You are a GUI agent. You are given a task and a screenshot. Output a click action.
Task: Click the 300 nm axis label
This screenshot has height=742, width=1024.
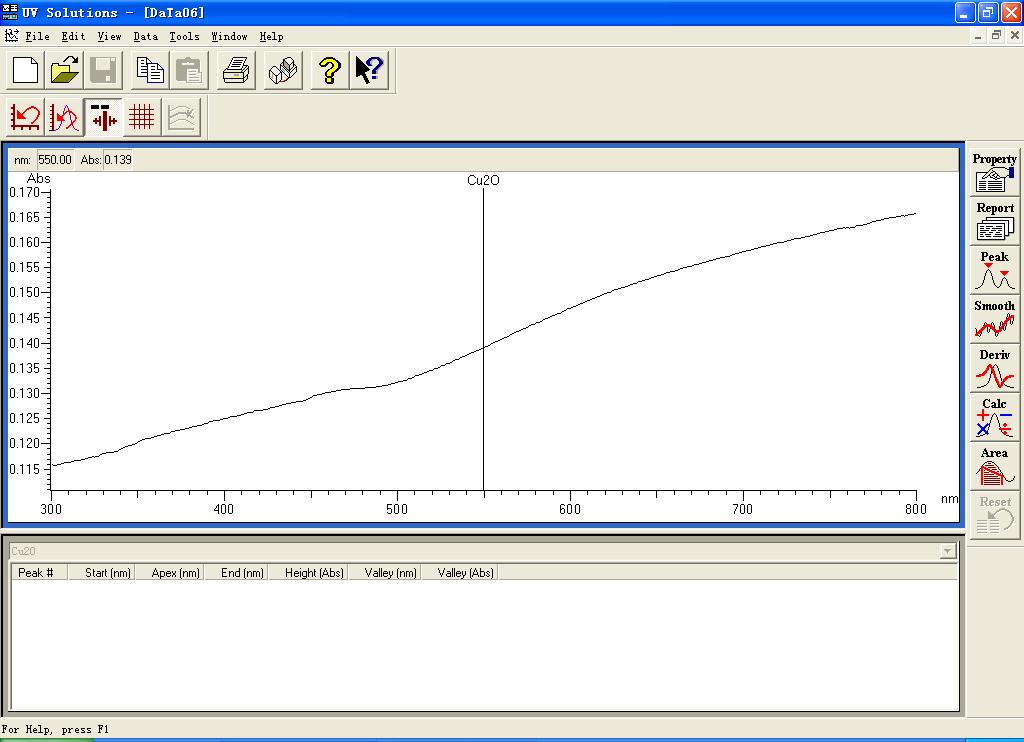pos(51,509)
